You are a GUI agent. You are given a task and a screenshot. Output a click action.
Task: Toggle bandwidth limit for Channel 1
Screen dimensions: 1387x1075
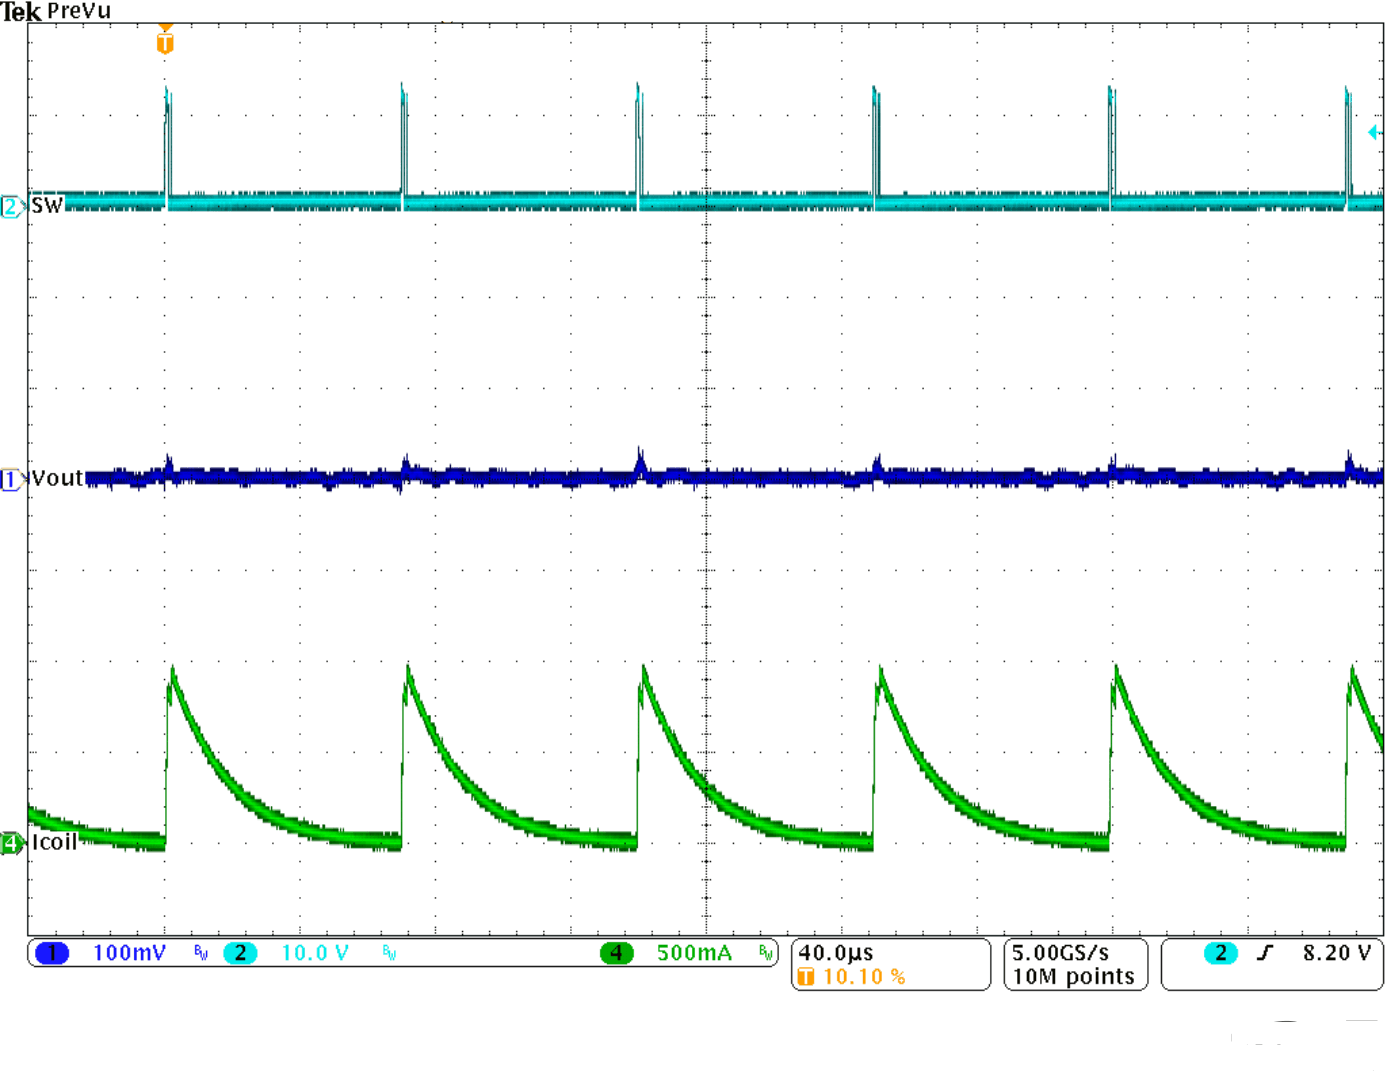point(200,953)
